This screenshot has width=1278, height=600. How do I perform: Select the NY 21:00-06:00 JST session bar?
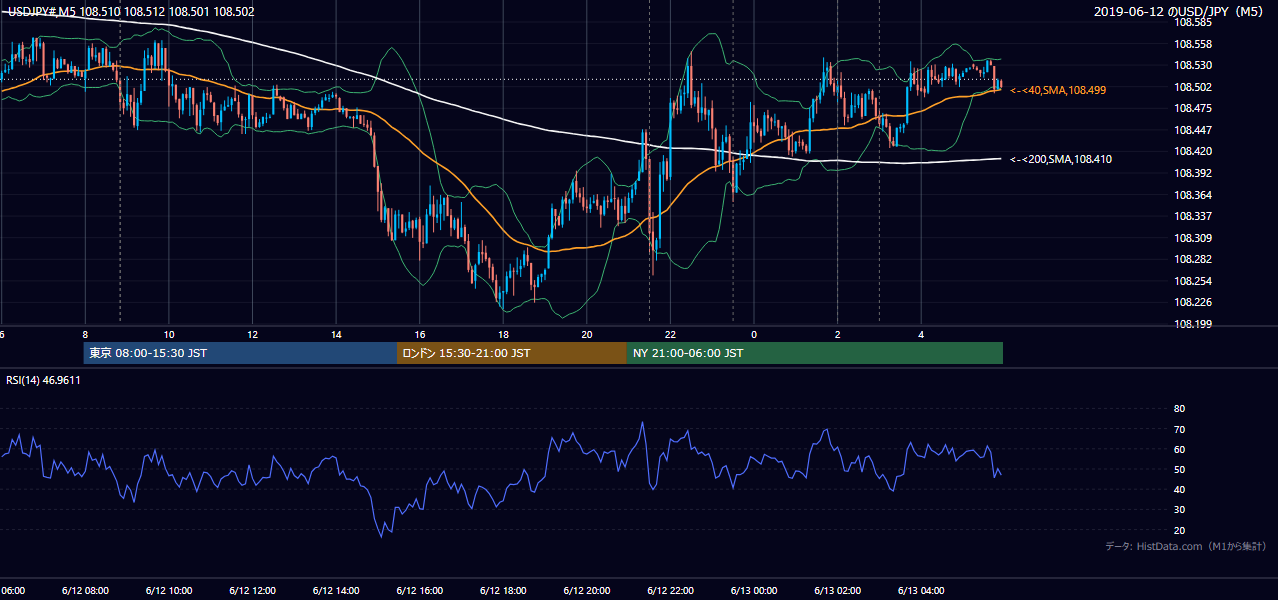(x=815, y=353)
